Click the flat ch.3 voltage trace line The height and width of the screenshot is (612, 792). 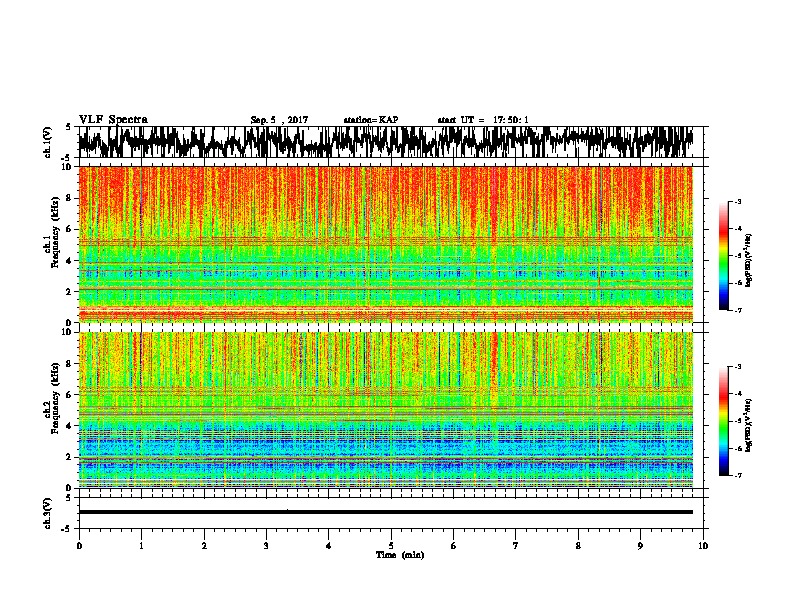tap(386, 512)
